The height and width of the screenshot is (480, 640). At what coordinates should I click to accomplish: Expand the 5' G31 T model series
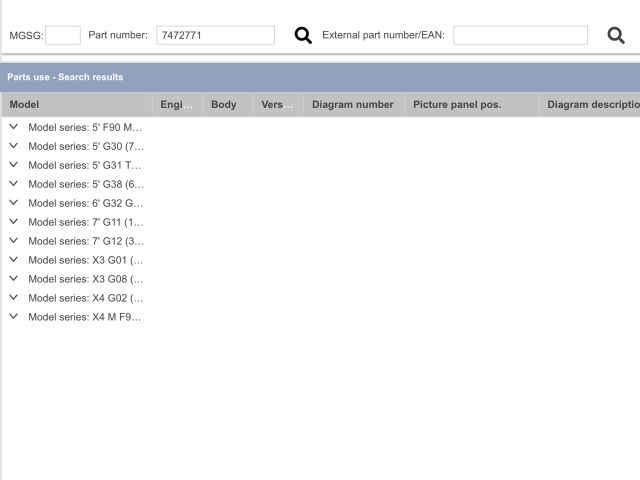coord(14,165)
